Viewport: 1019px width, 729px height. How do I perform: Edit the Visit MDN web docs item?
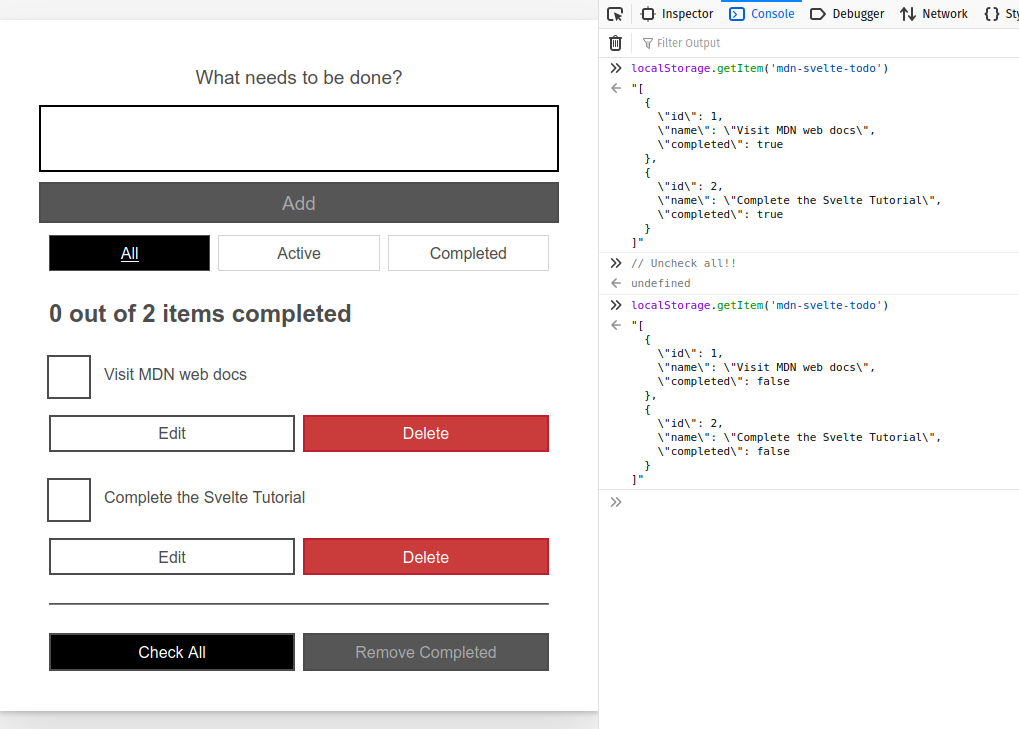pyautogui.click(x=171, y=433)
